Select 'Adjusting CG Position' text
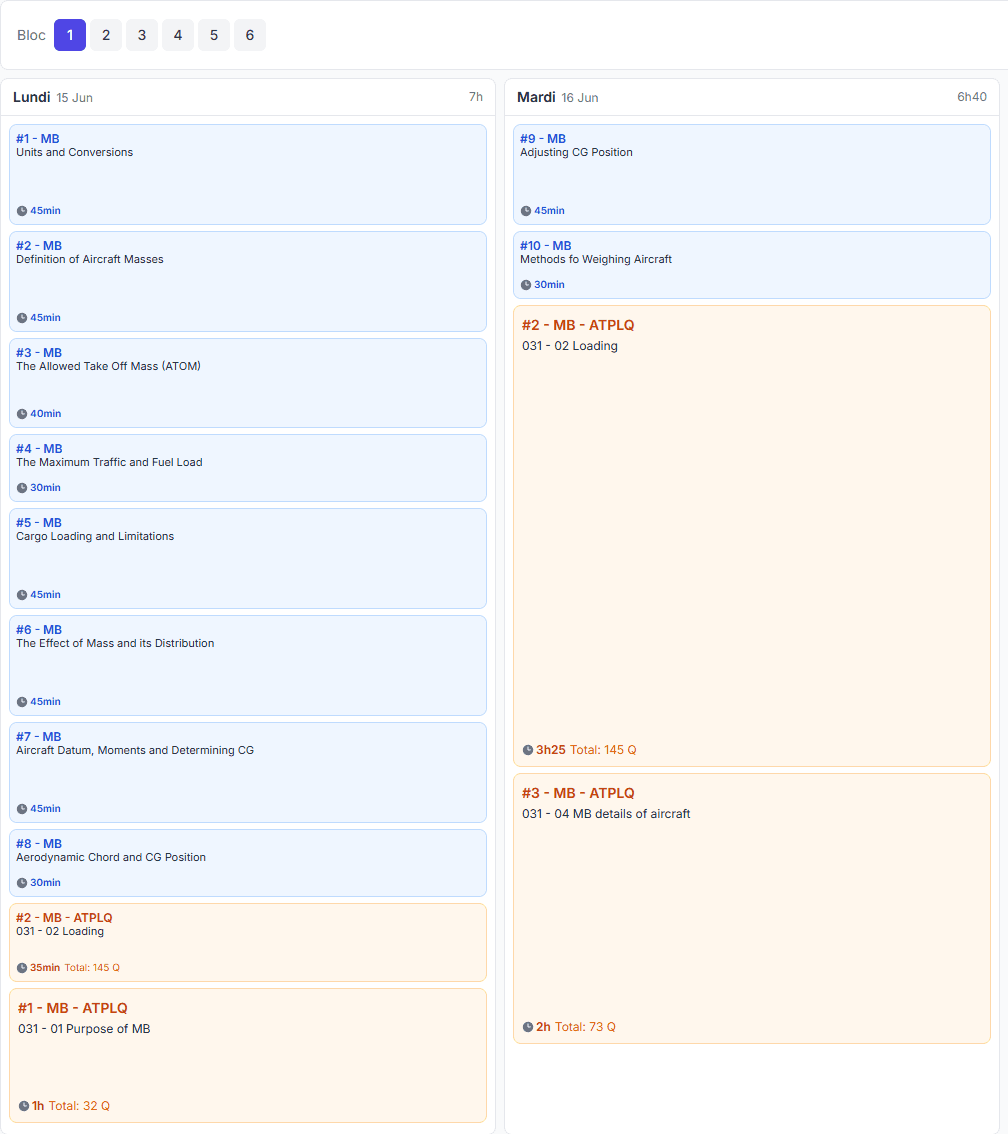 coord(576,153)
